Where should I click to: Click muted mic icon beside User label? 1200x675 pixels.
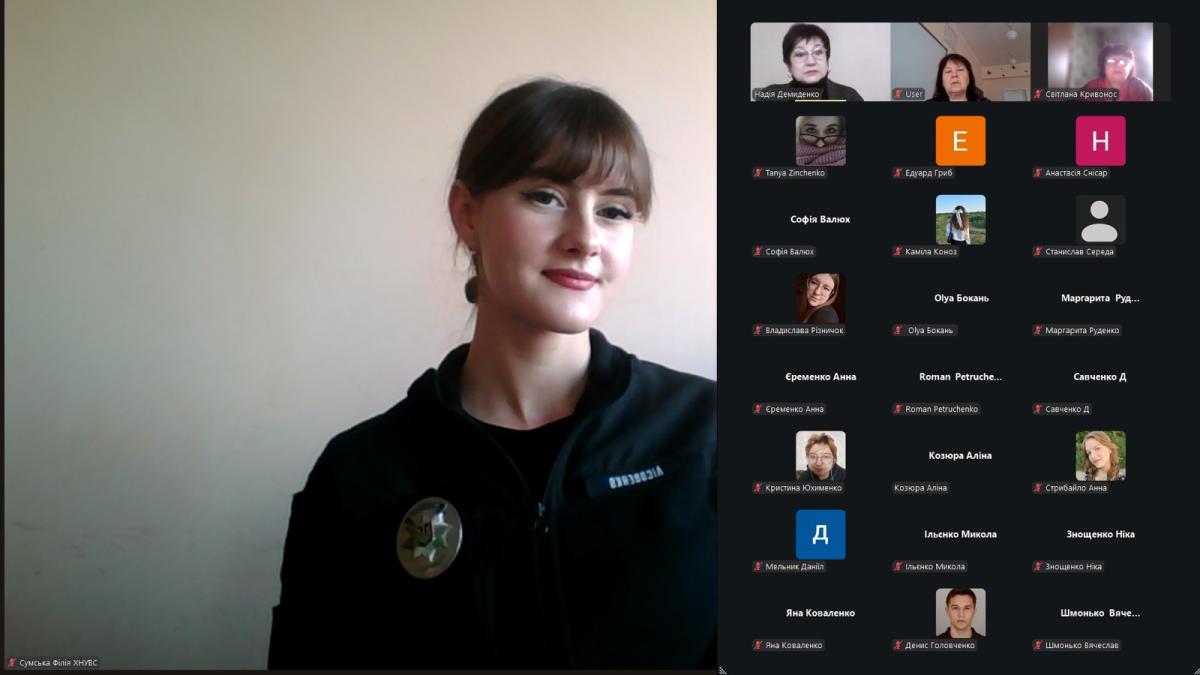tap(900, 94)
